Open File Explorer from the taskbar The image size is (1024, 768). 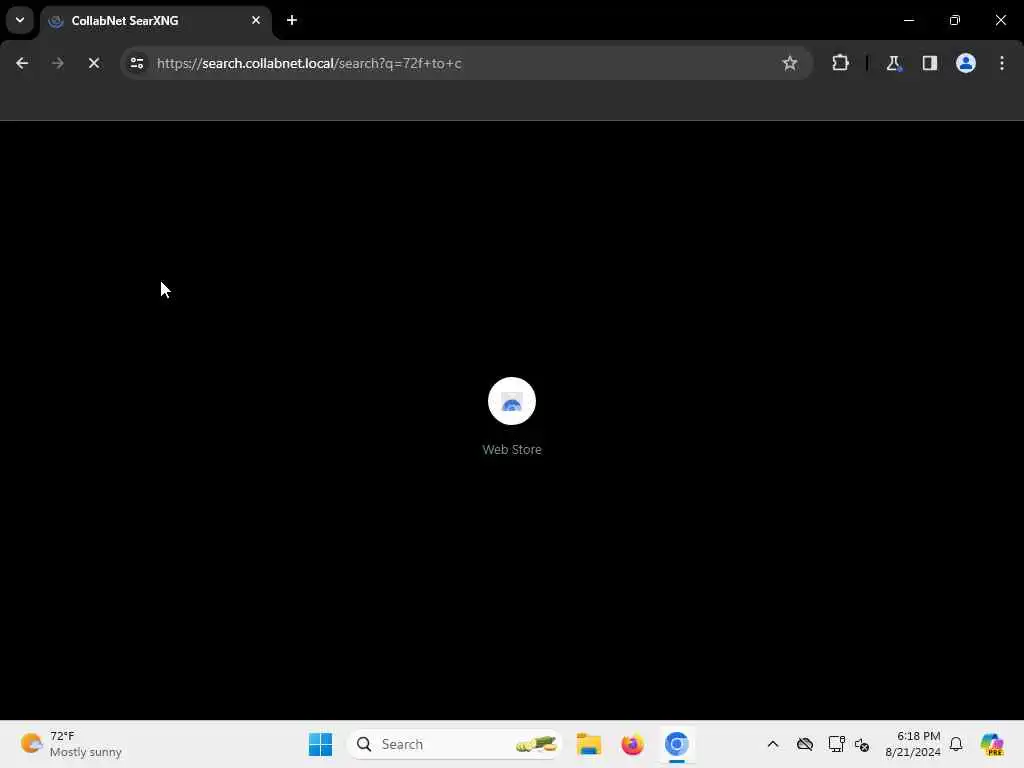[x=588, y=744]
